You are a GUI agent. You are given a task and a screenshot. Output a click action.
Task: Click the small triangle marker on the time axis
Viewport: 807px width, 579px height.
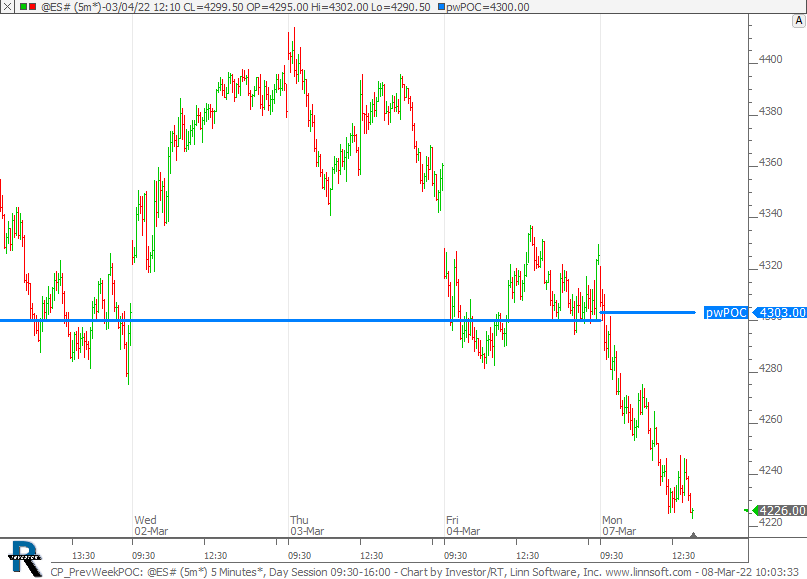693,535
